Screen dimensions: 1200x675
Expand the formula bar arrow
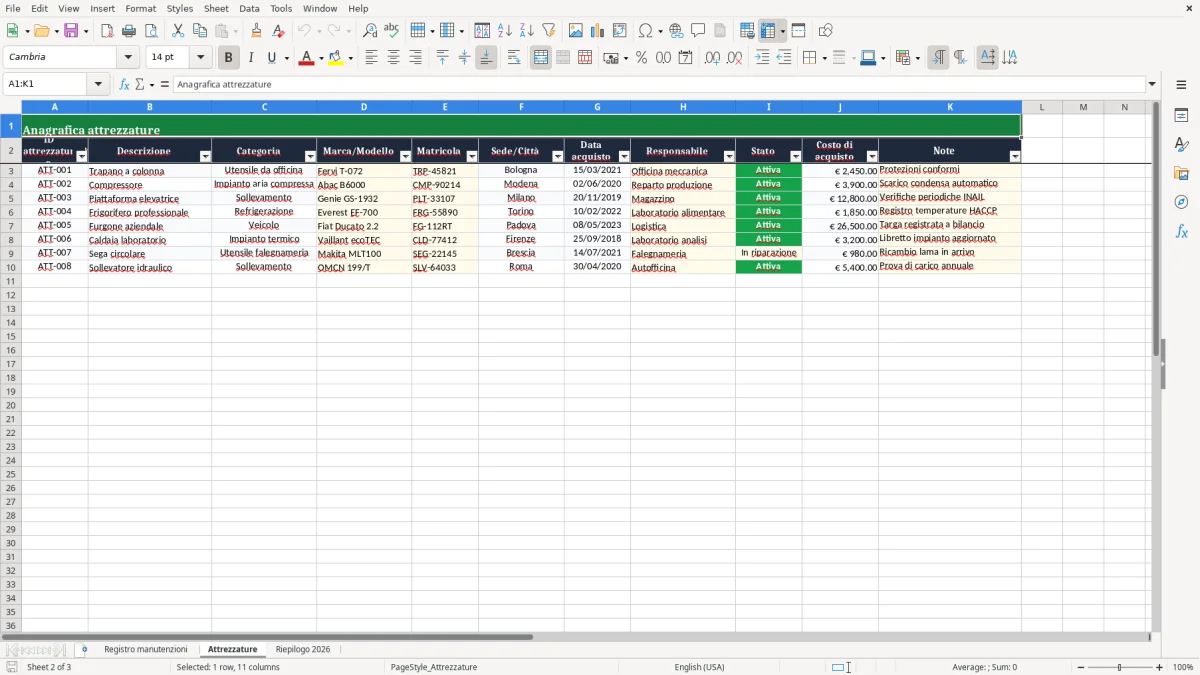1152,84
